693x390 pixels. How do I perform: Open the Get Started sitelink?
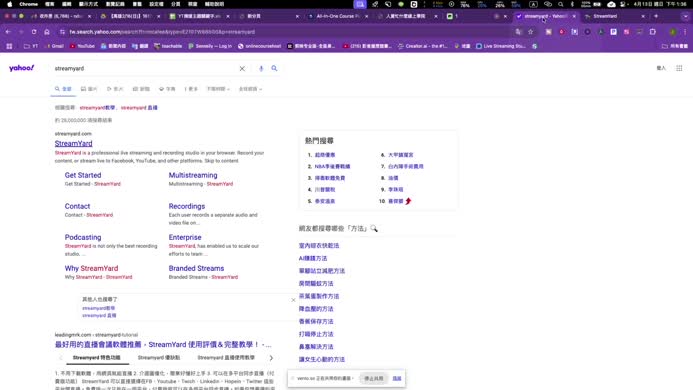tap(83, 175)
